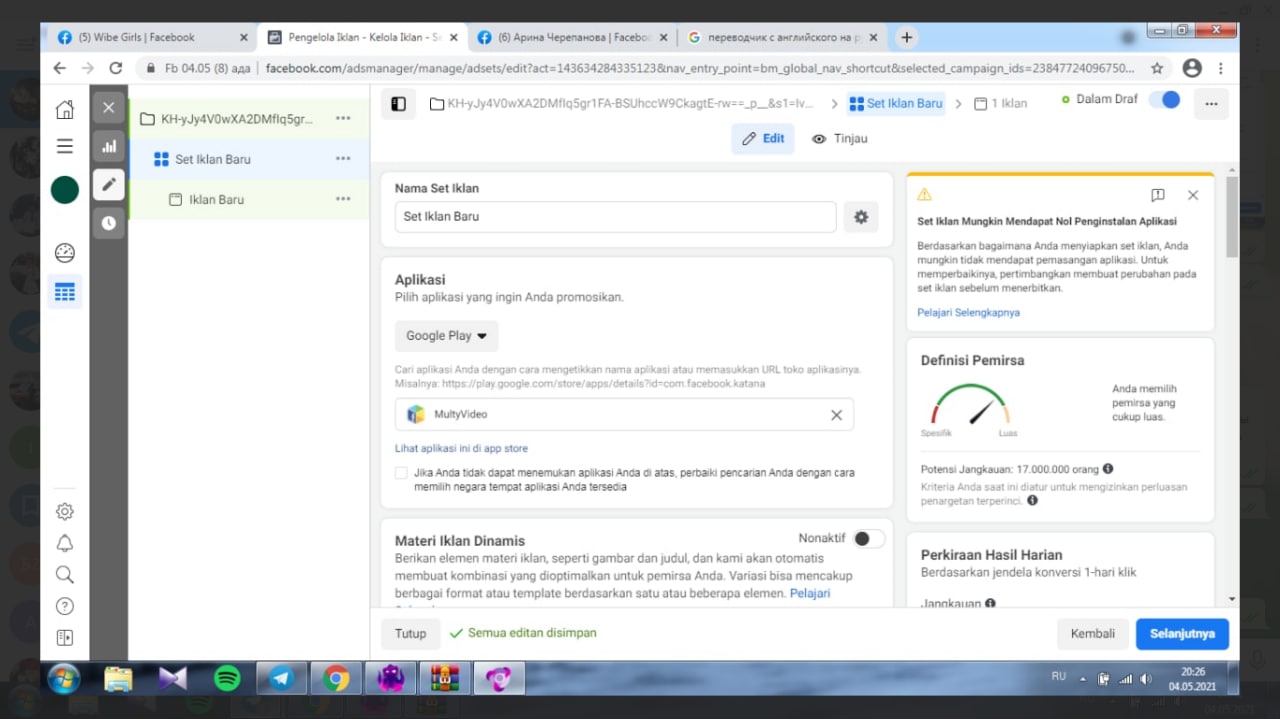Click the search magnifier in left rail
Screen dimensions: 1280x719
tap(64, 574)
